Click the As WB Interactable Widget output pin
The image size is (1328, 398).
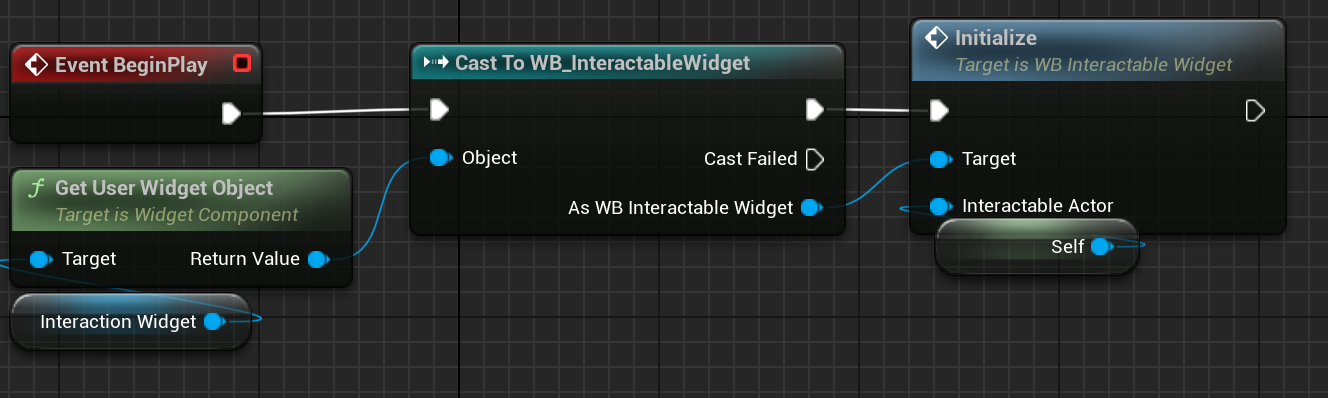pos(811,208)
